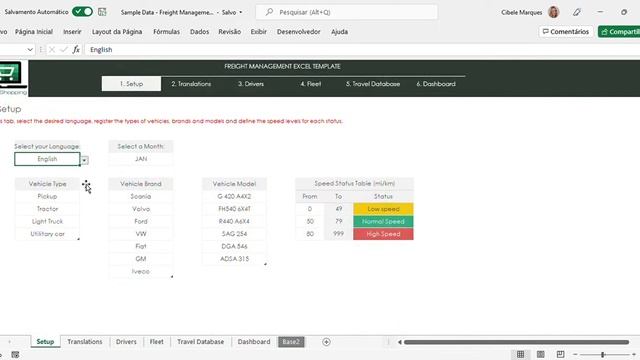Switch to Page Break Preview icon
The height and width of the screenshot is (360, 640).
point(560,354)
